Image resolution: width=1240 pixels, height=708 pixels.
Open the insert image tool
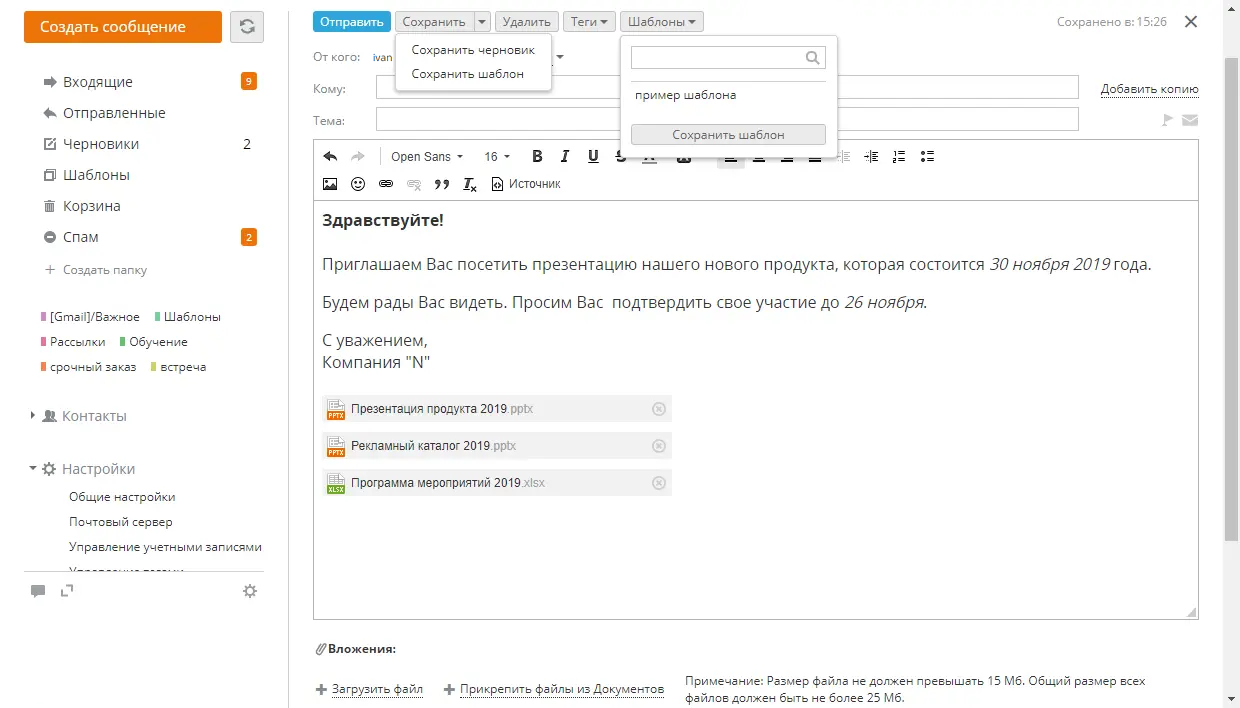coord(330,183)
